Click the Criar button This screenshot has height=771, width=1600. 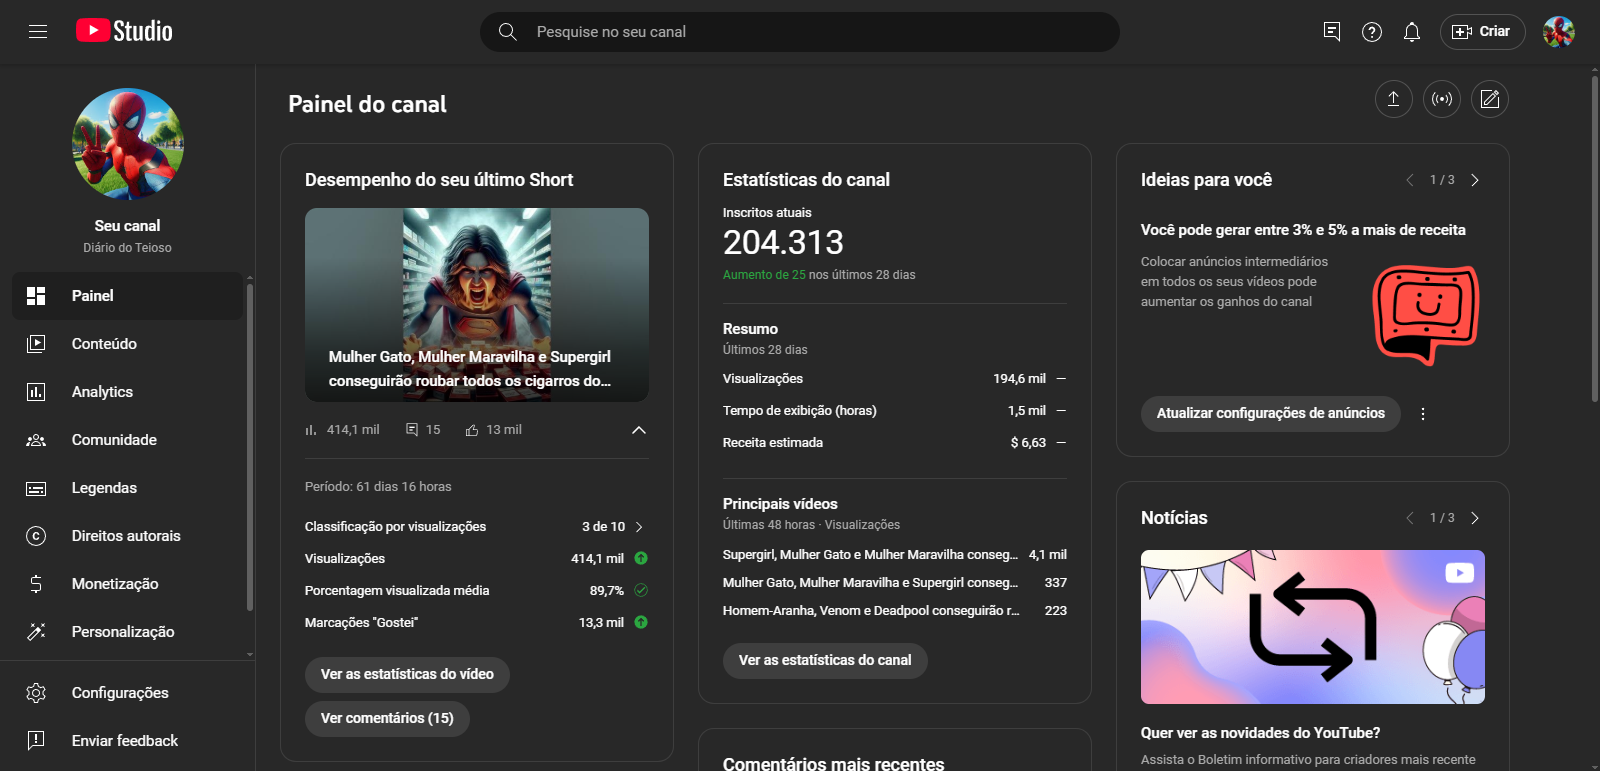[1482, 32]
